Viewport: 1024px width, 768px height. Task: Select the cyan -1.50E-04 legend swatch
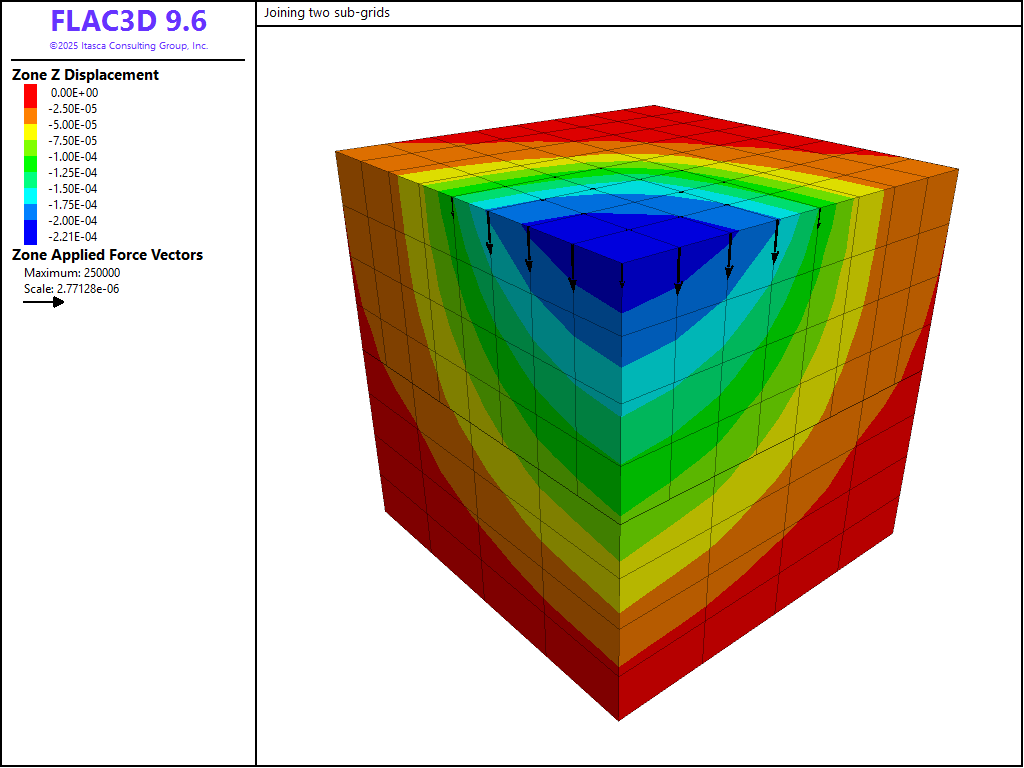30,188
